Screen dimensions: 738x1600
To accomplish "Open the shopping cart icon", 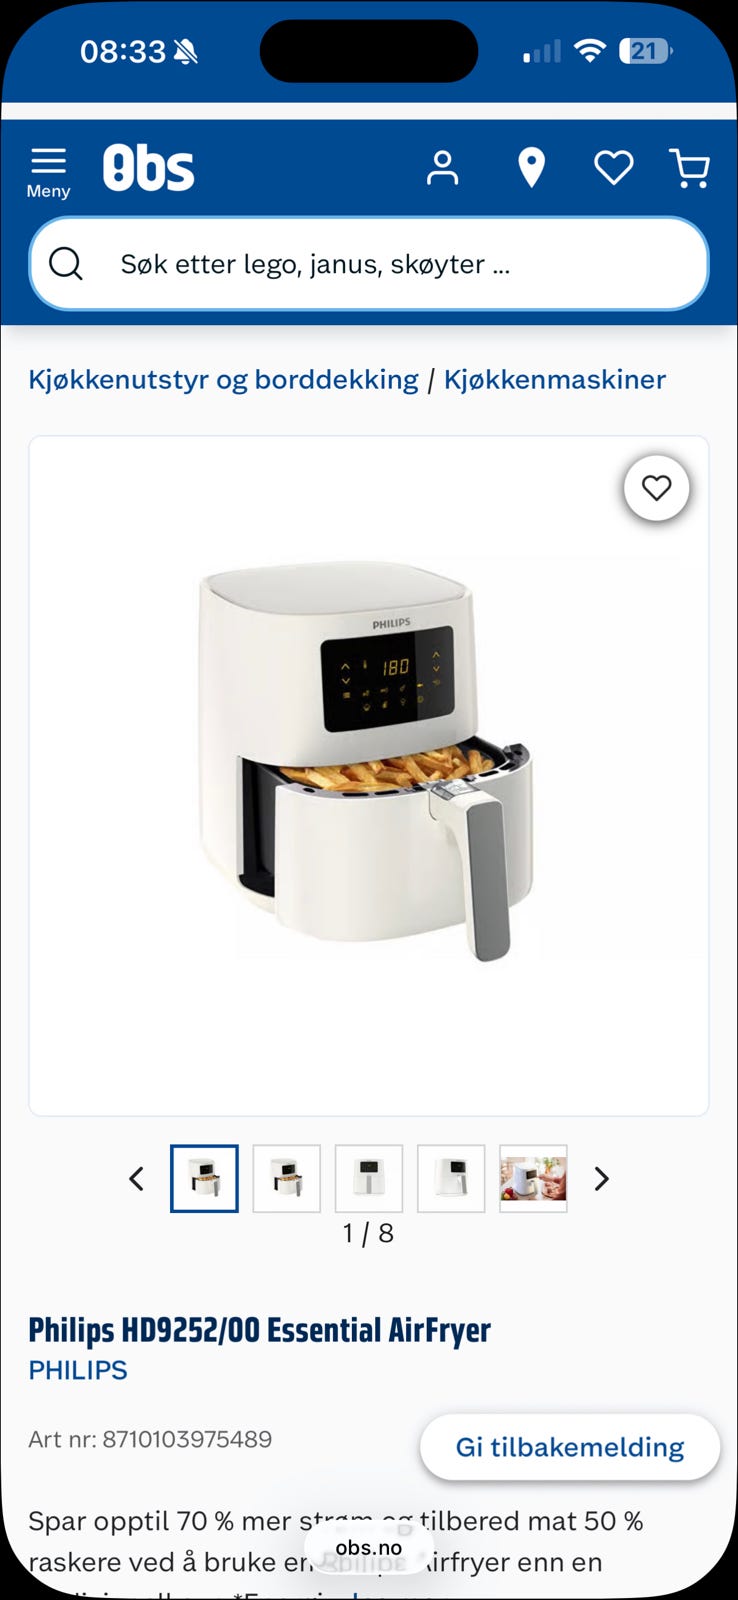I will [690, 168].
